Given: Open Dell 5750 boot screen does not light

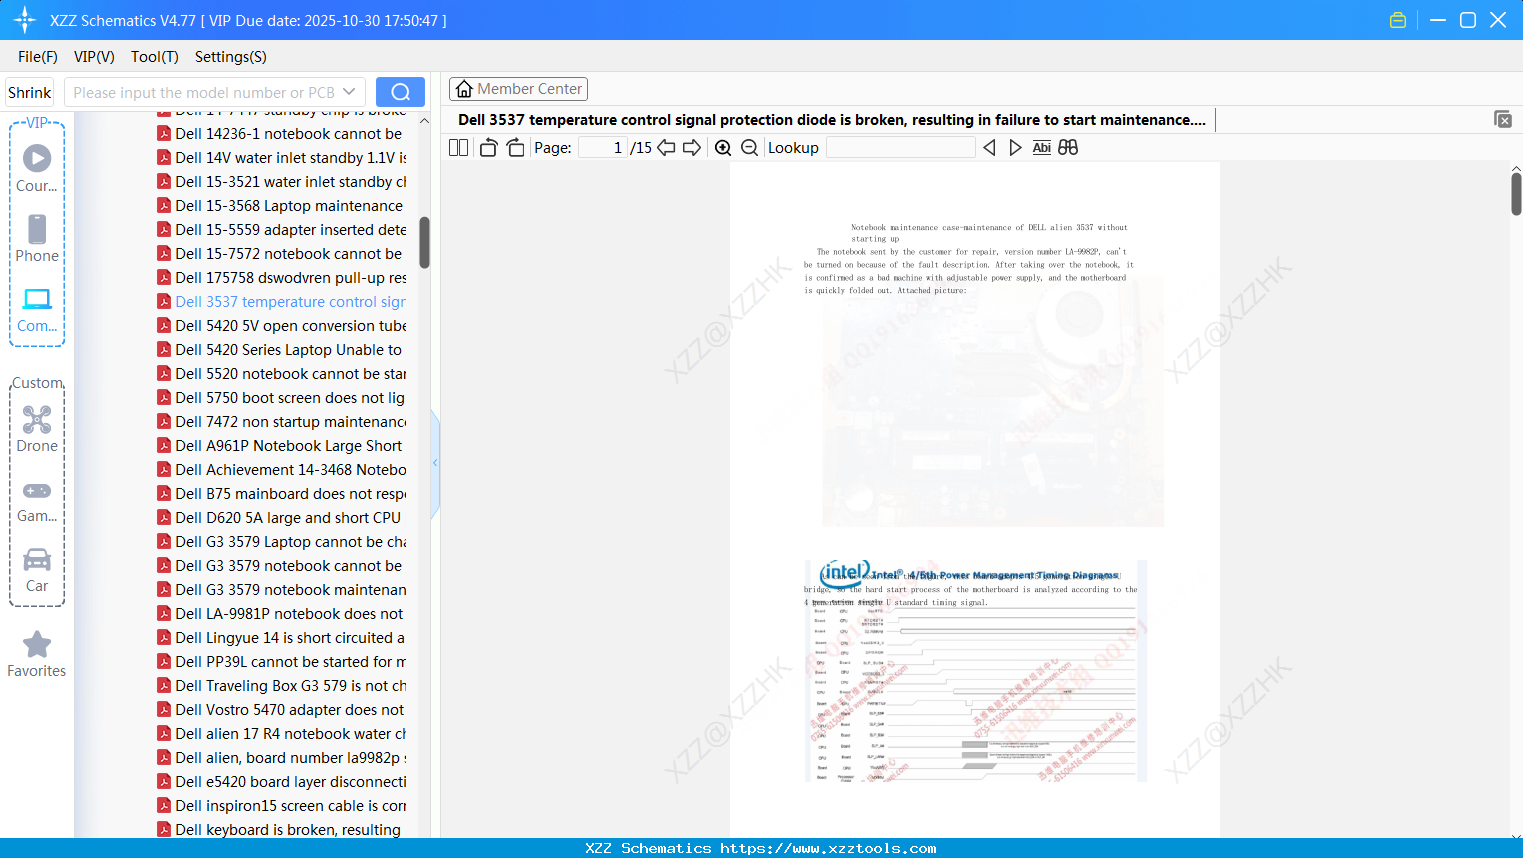Looking at the screenshot, I should pos(290,397).
